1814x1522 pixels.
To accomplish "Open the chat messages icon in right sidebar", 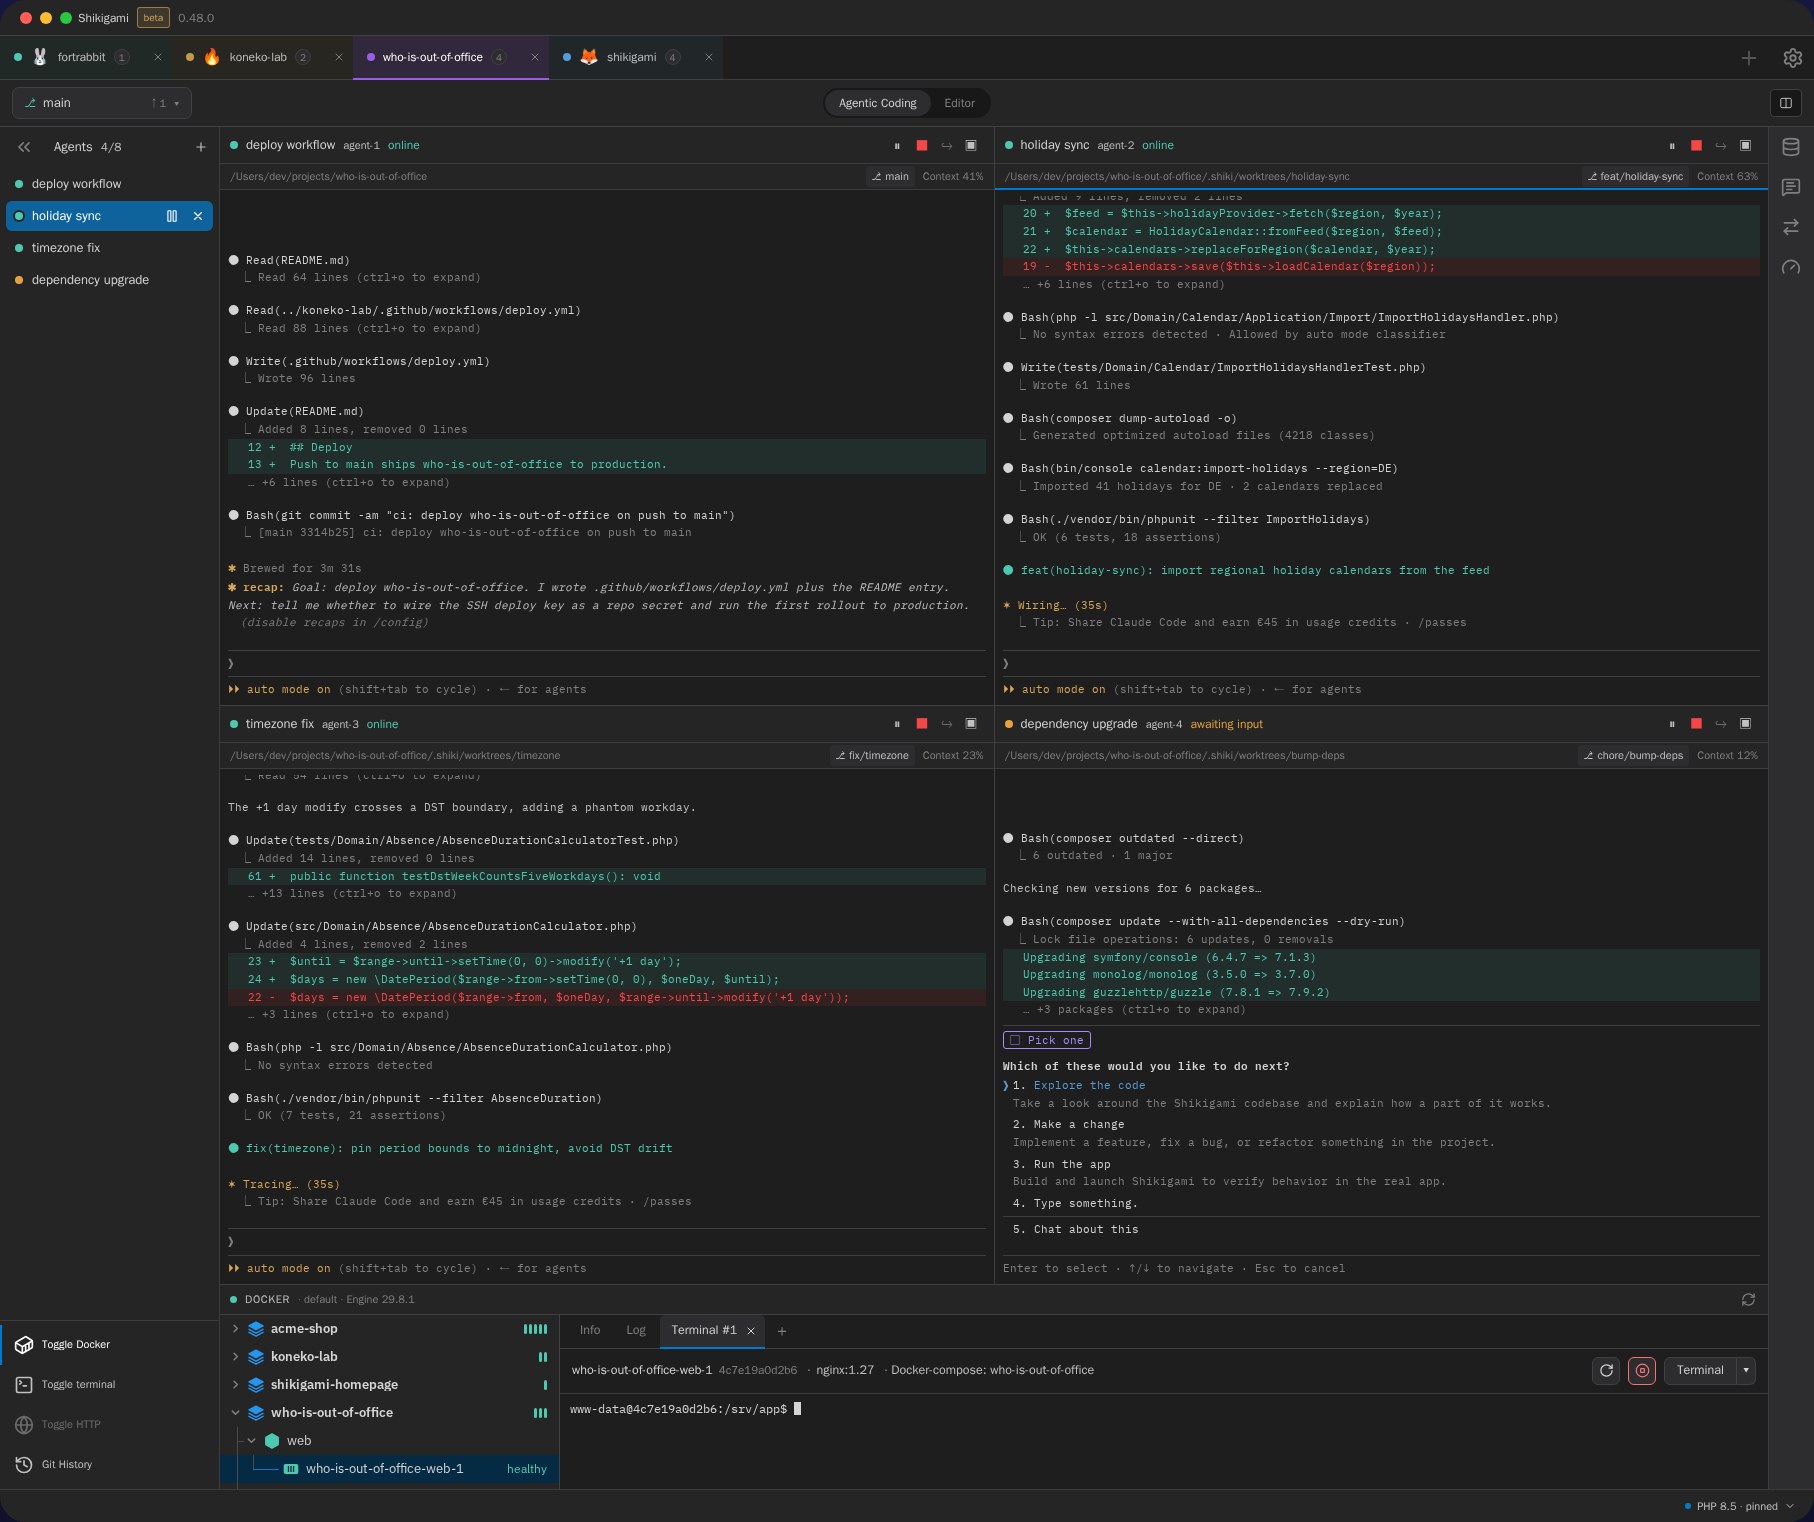I will click(x=1791, y=187).
